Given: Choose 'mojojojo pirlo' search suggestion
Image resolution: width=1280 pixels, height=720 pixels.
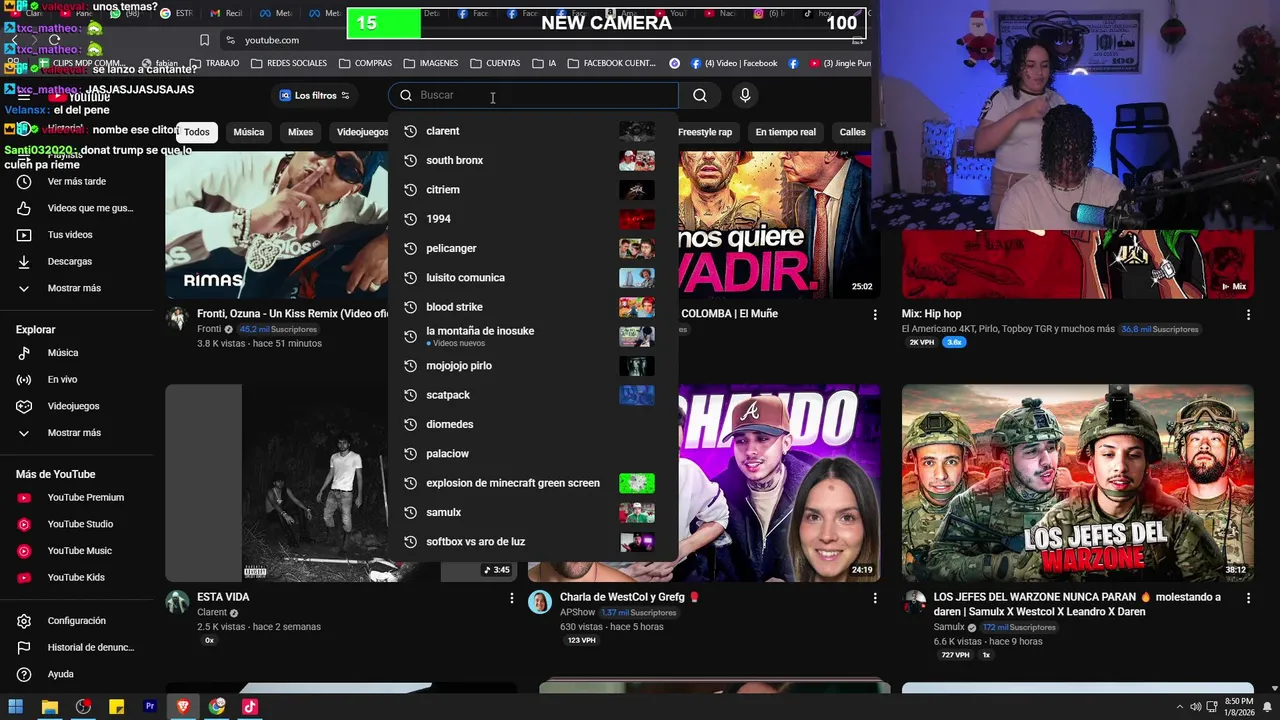Looking at the screenshot, I should [533, 366].
